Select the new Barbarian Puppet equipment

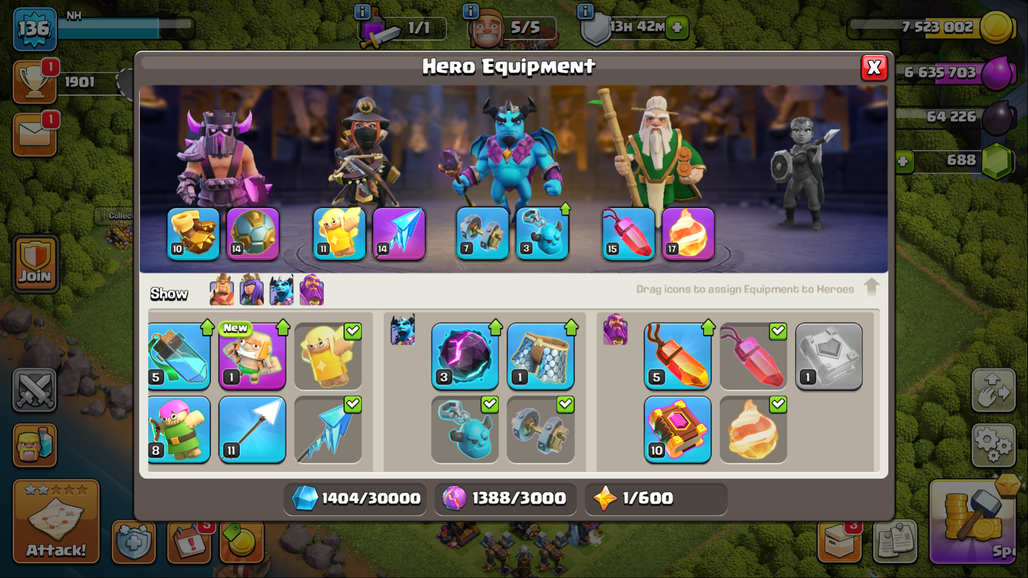point(252,356)
